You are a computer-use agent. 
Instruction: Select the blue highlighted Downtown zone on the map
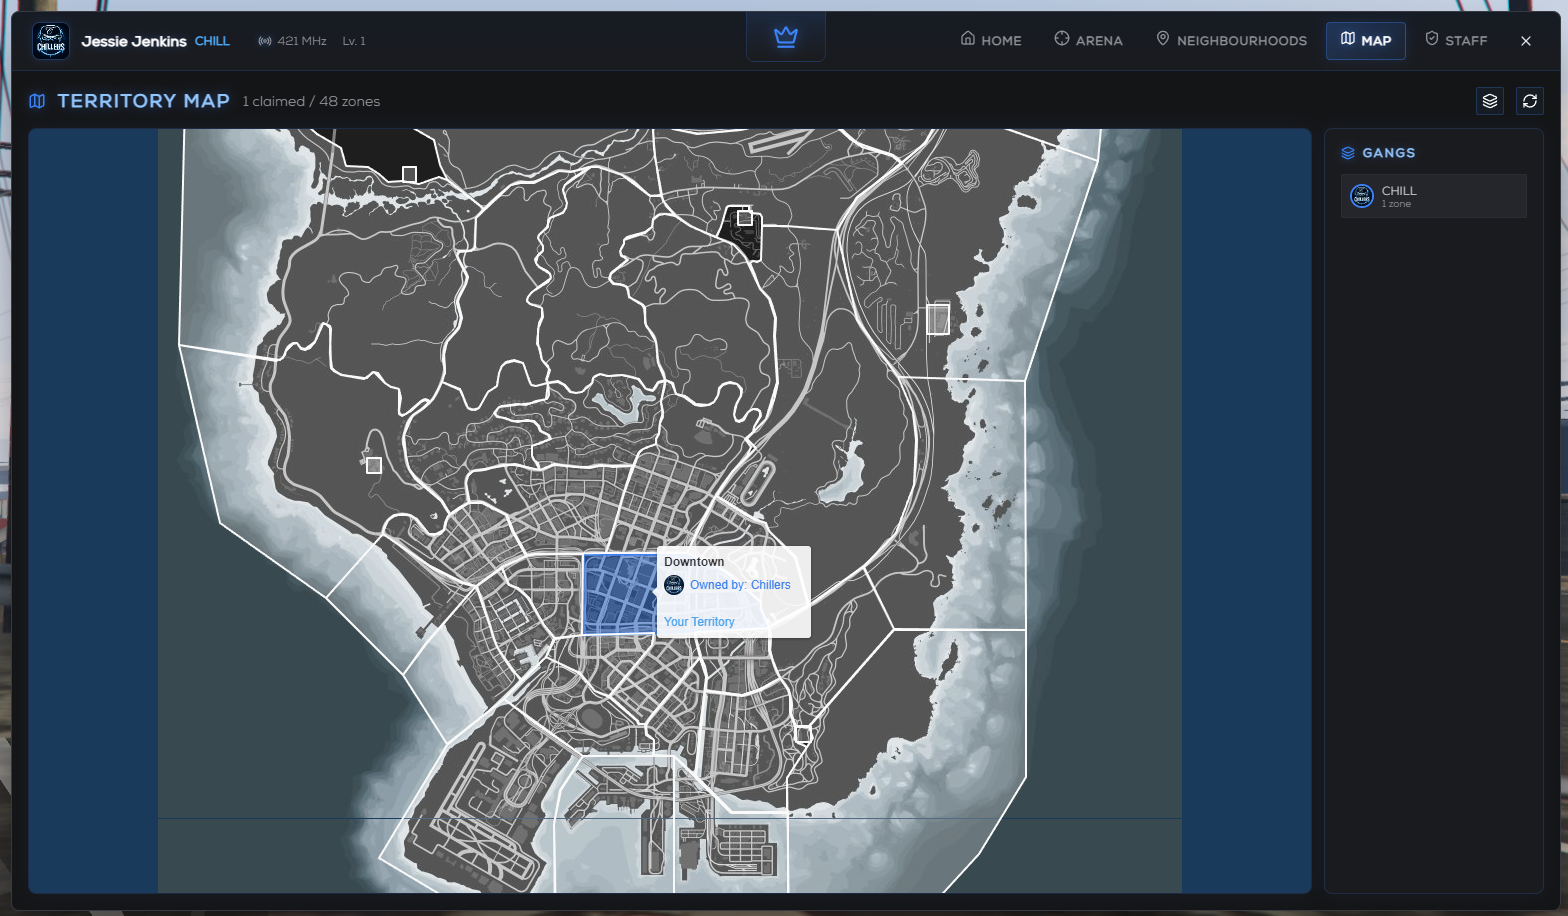point(620,594)
